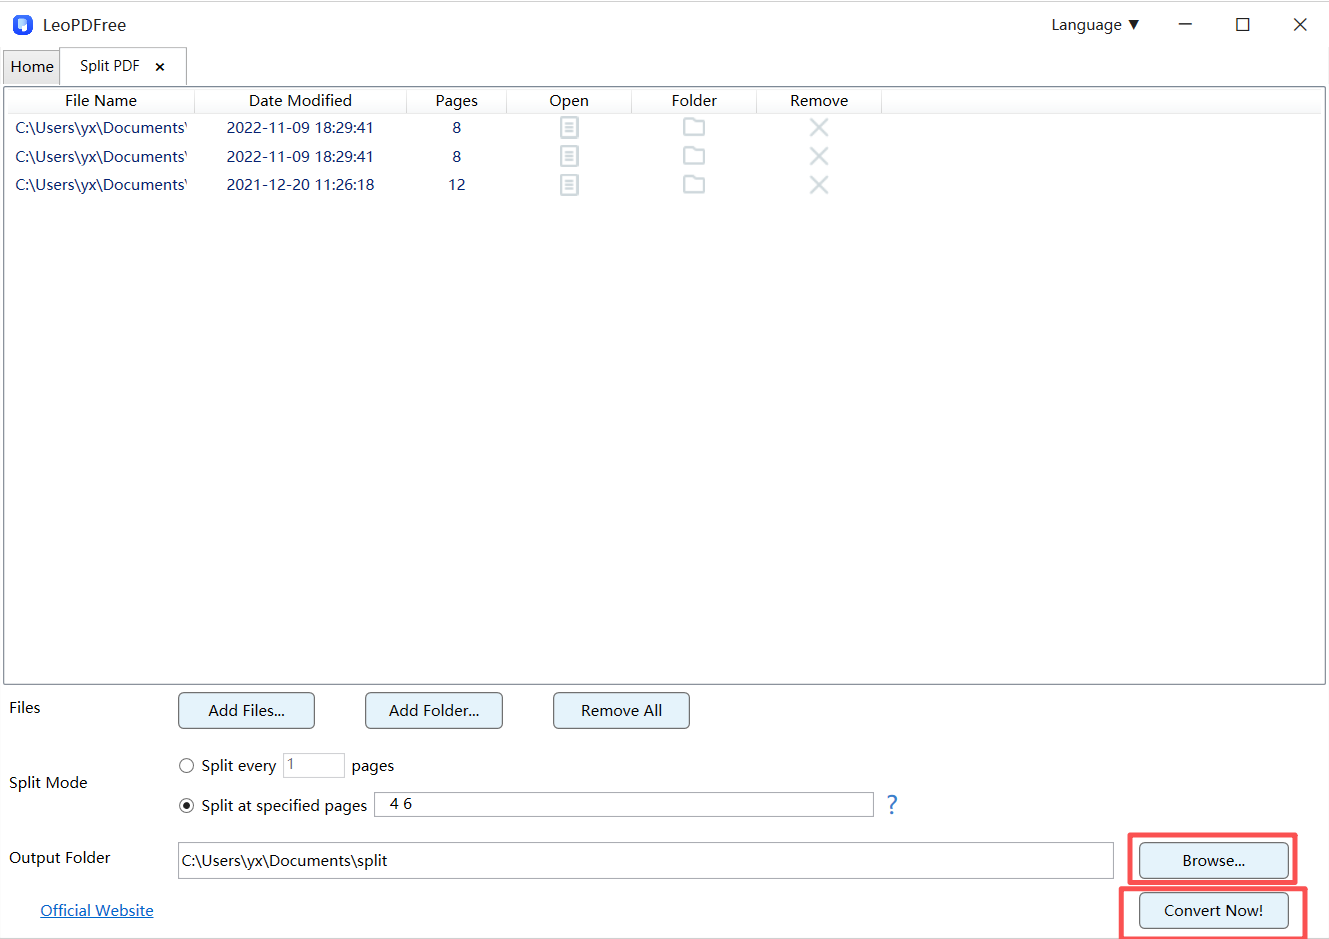The image size is (1329, 939).
Task: Maximize the LeoPDFree window
Action: tap(1243, 25)
